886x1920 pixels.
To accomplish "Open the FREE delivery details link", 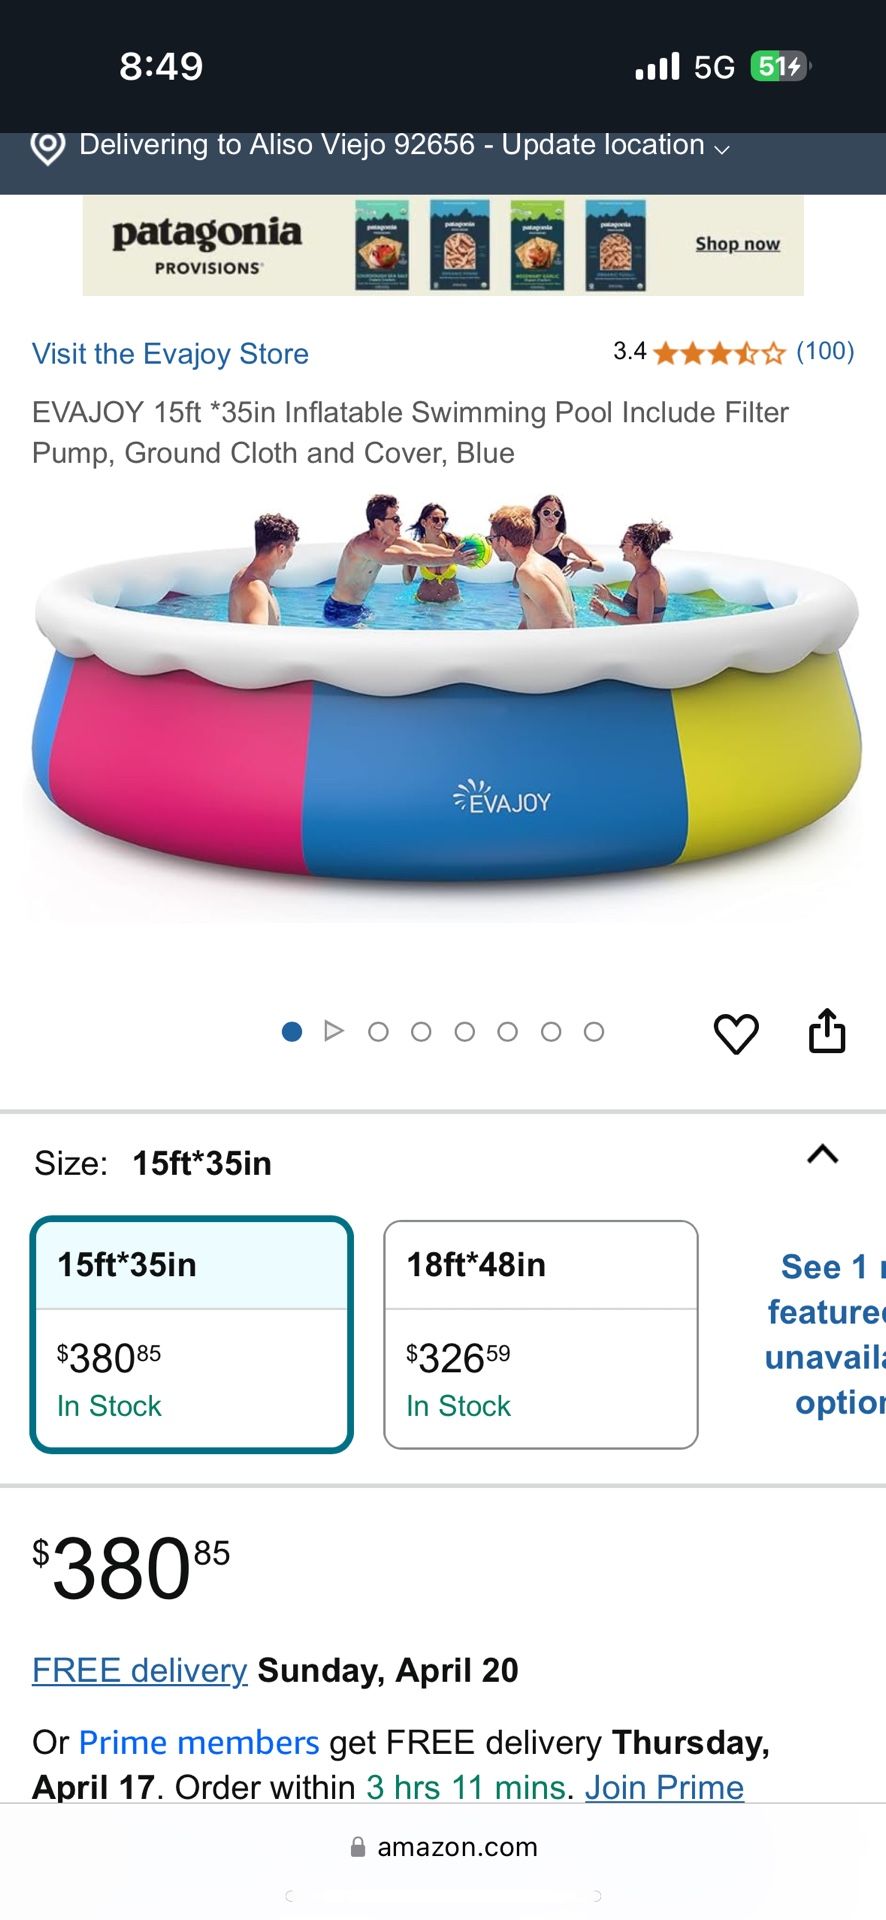I will coord(139,1669).
